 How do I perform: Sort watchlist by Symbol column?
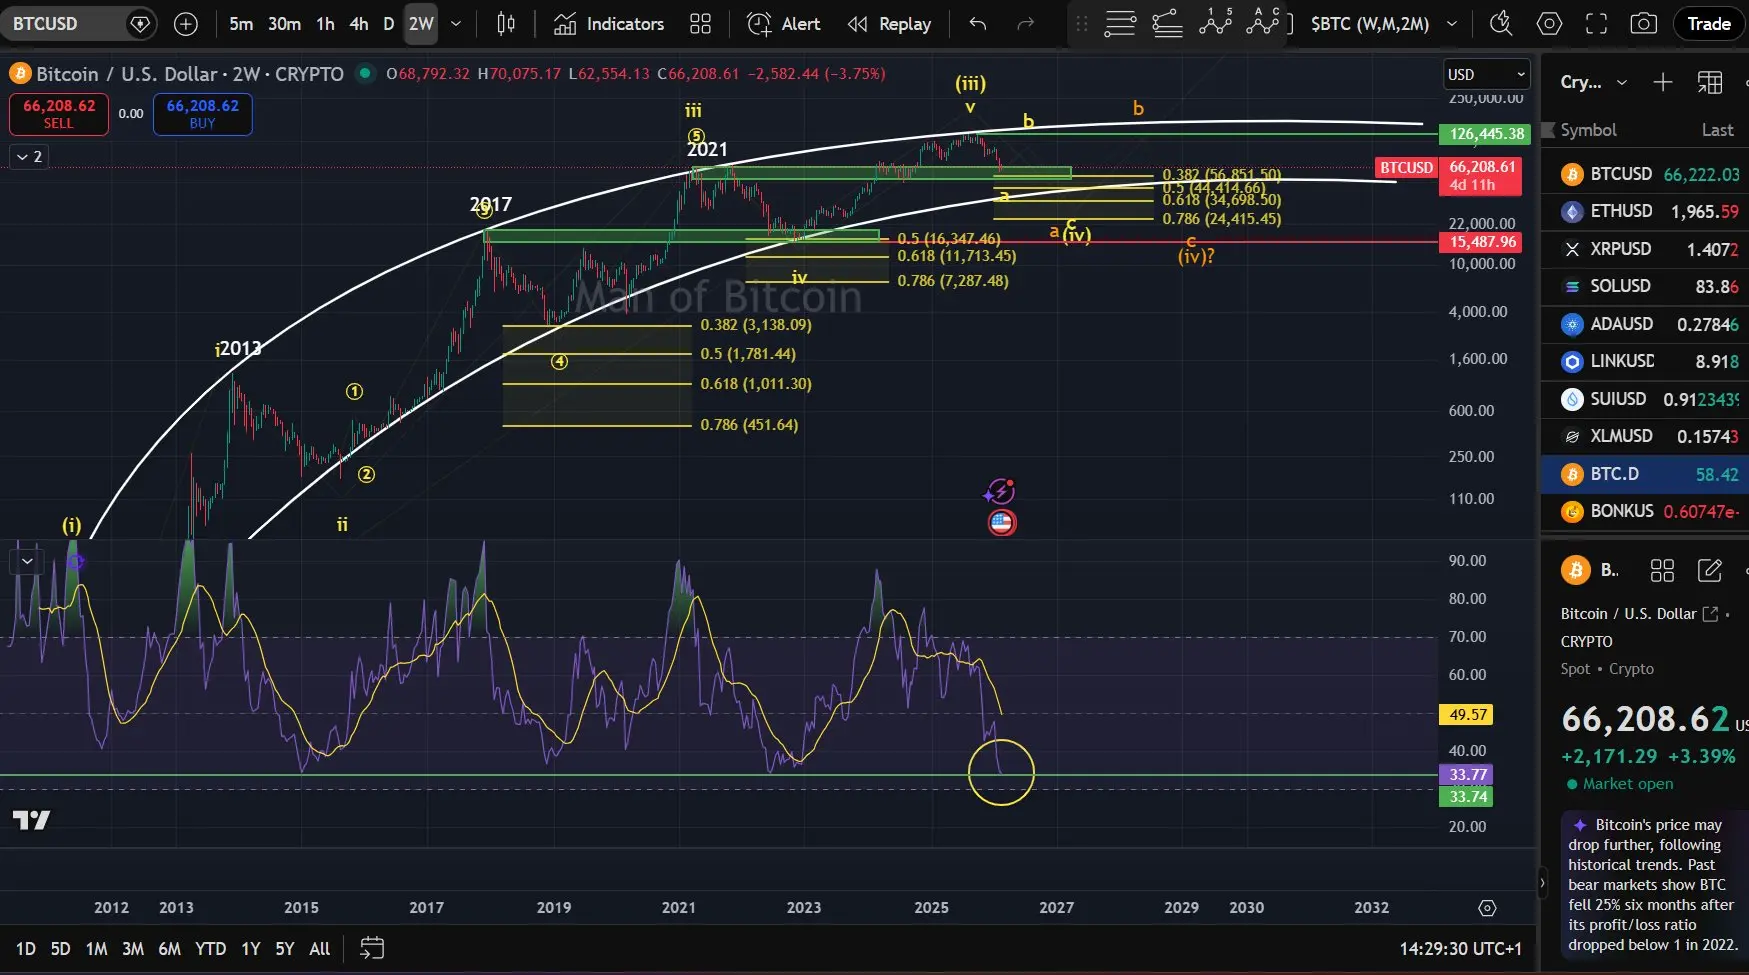click(1588, 130)
